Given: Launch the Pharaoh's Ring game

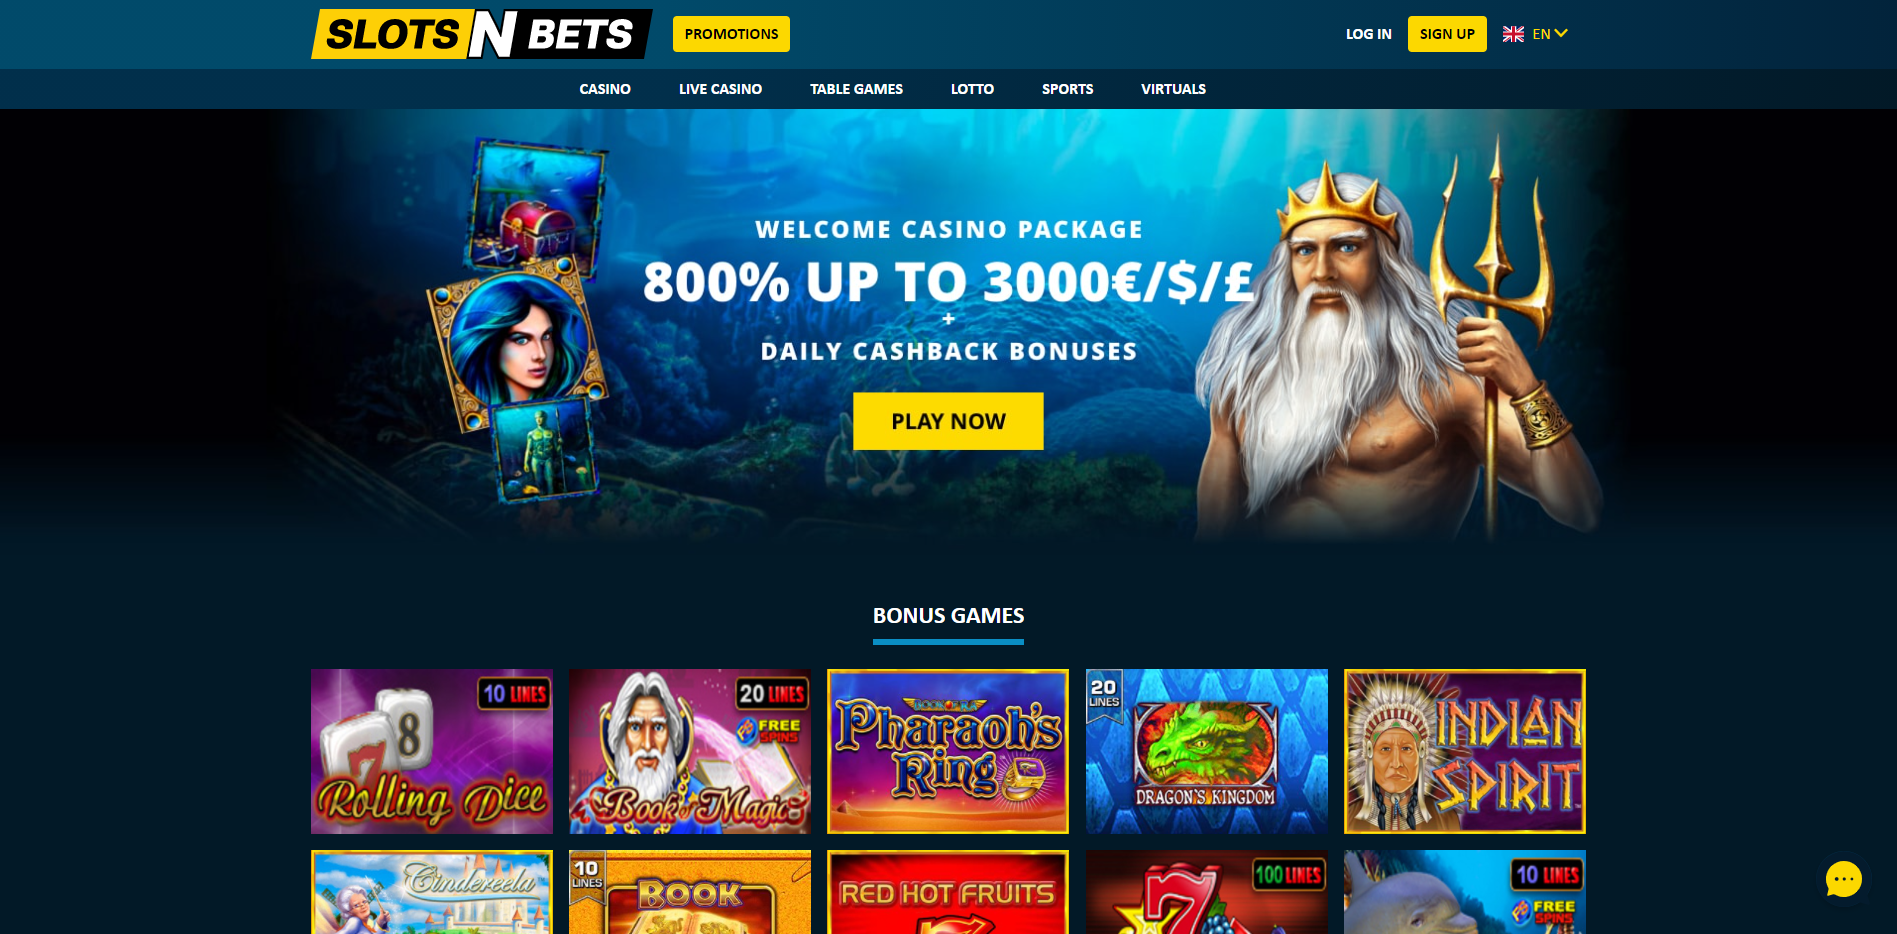Looking at the screenshot, I should (x=948, y=751).
